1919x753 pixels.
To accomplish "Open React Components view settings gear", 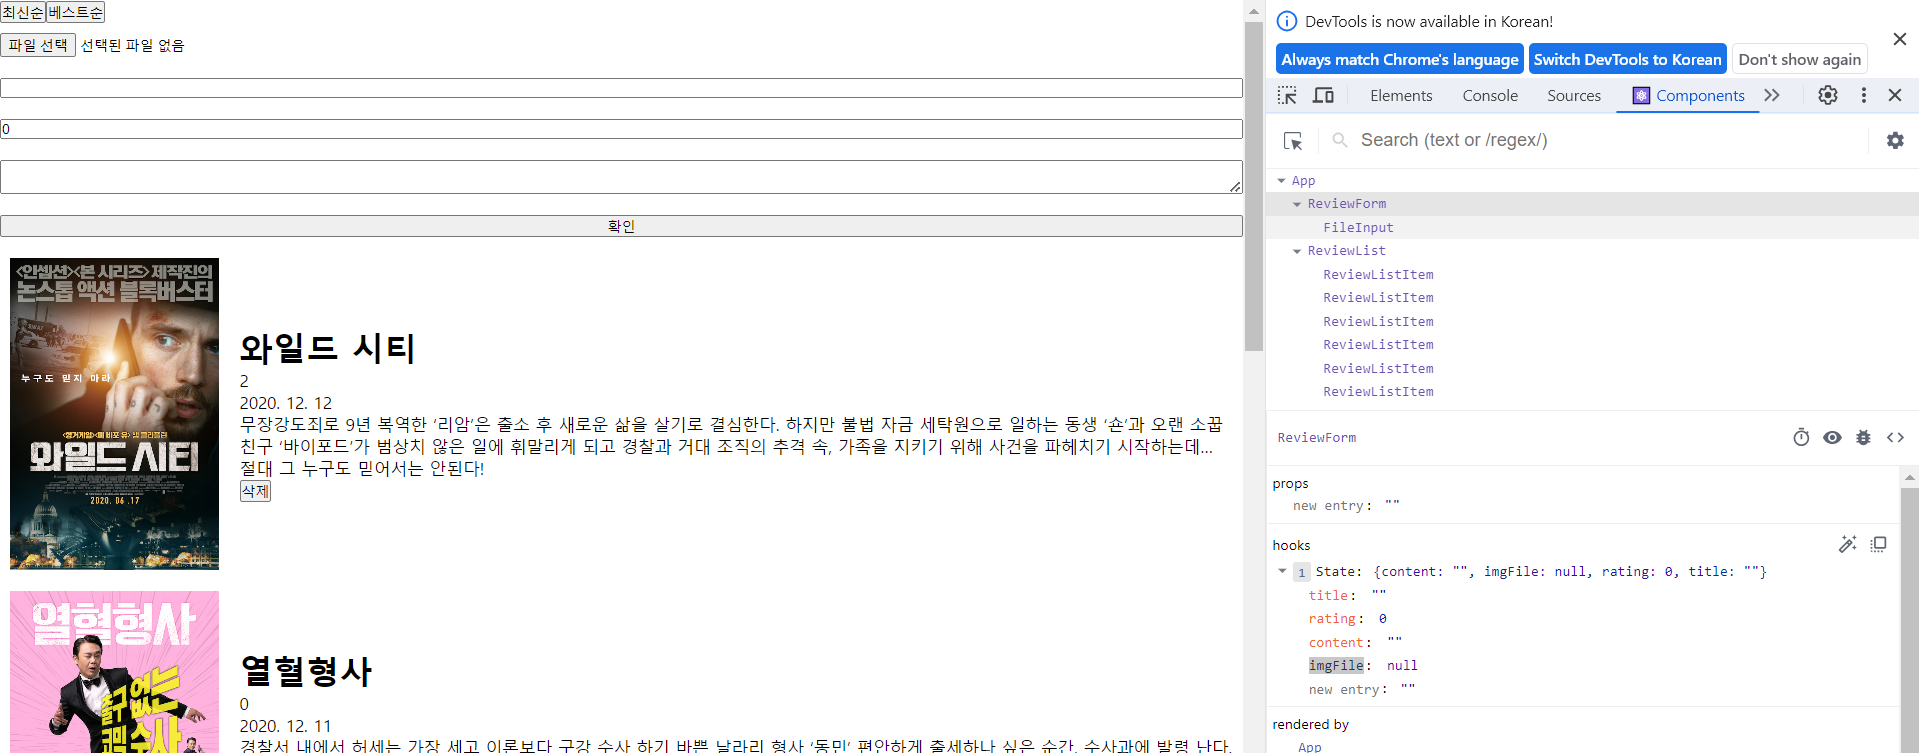I will click(1895, 141).
